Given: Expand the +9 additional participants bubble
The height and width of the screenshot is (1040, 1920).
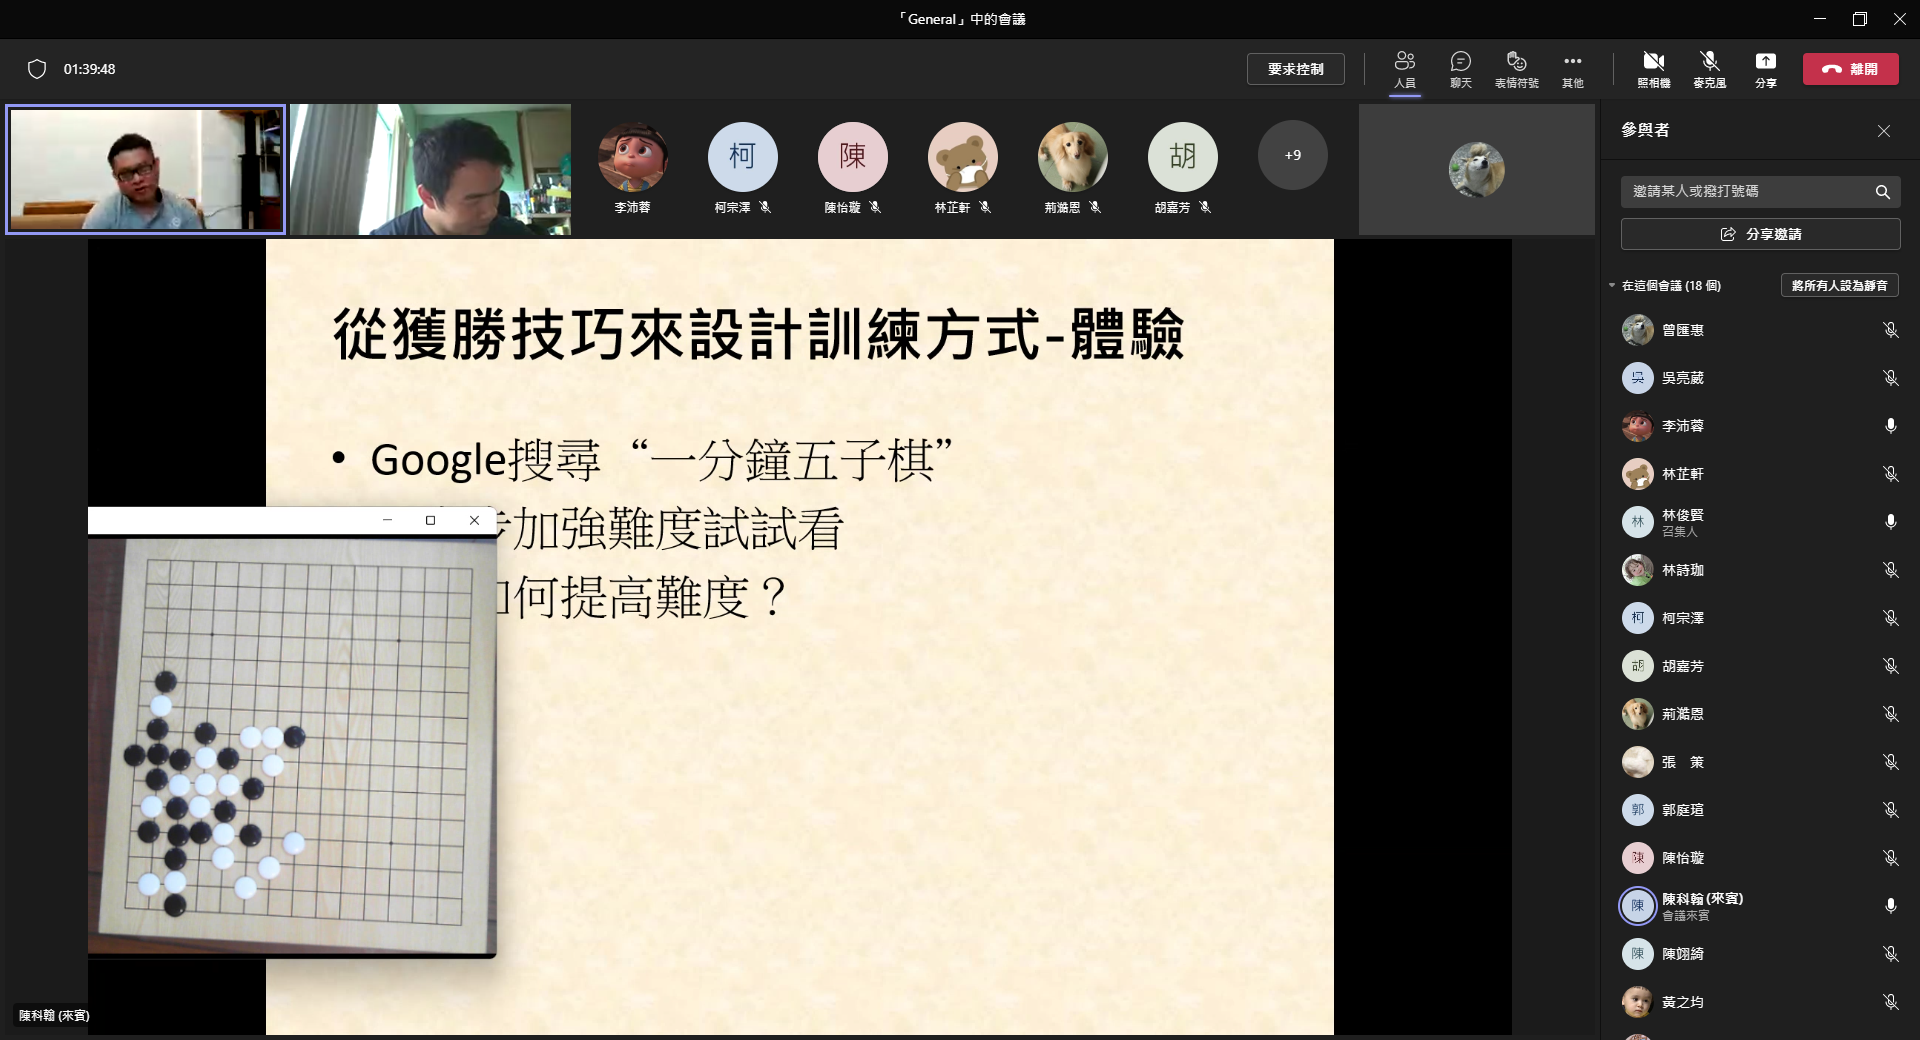Looking at the screenshot, I should tap(1292, 155).
